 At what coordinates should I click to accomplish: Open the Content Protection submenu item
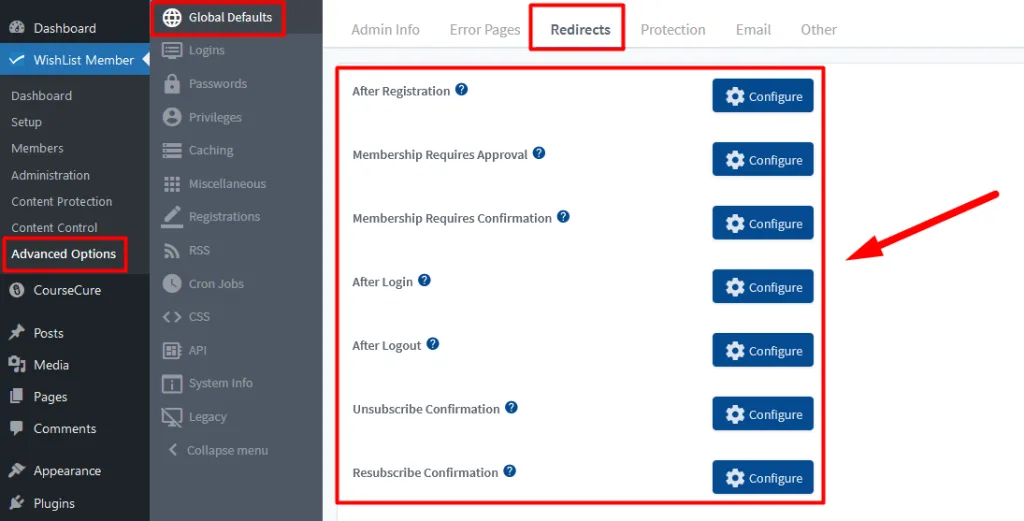point(61,201)
